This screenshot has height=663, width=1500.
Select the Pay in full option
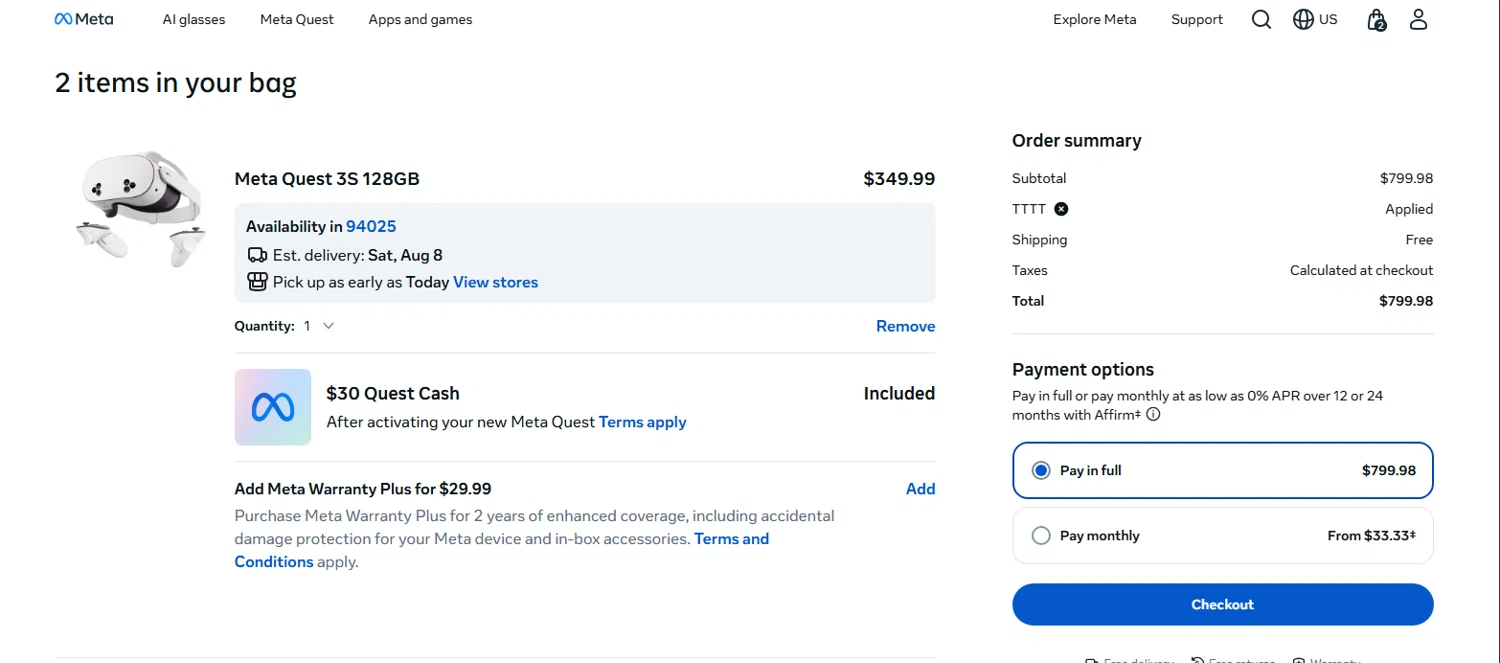coord(1222,470)
